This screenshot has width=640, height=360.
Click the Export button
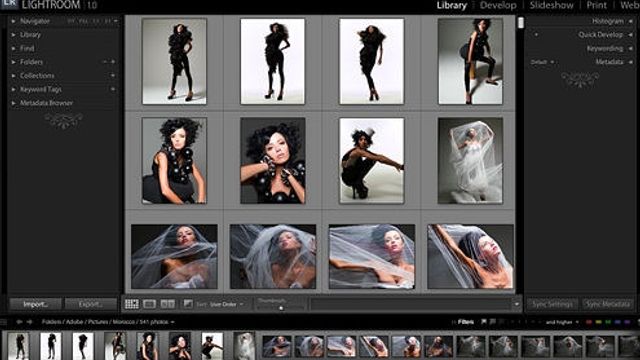(91, 304)
